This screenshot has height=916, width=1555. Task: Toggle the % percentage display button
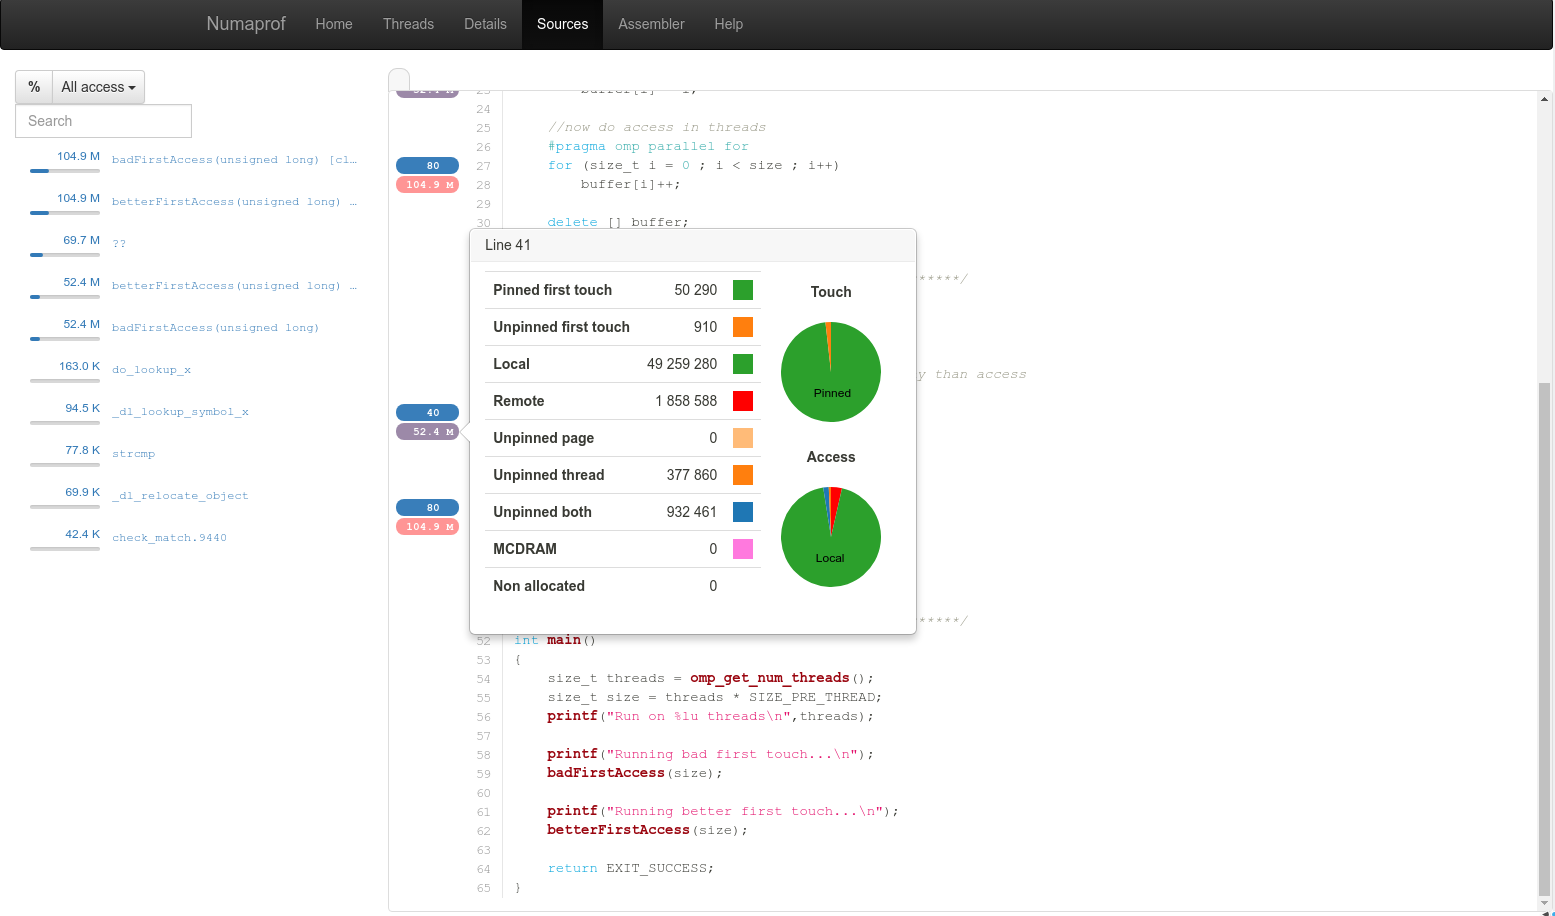[34, 87]
